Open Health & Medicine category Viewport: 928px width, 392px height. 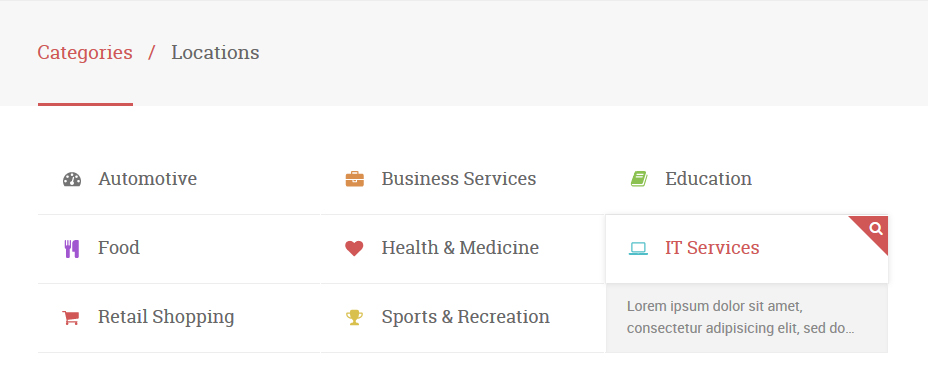coord(460,248)
